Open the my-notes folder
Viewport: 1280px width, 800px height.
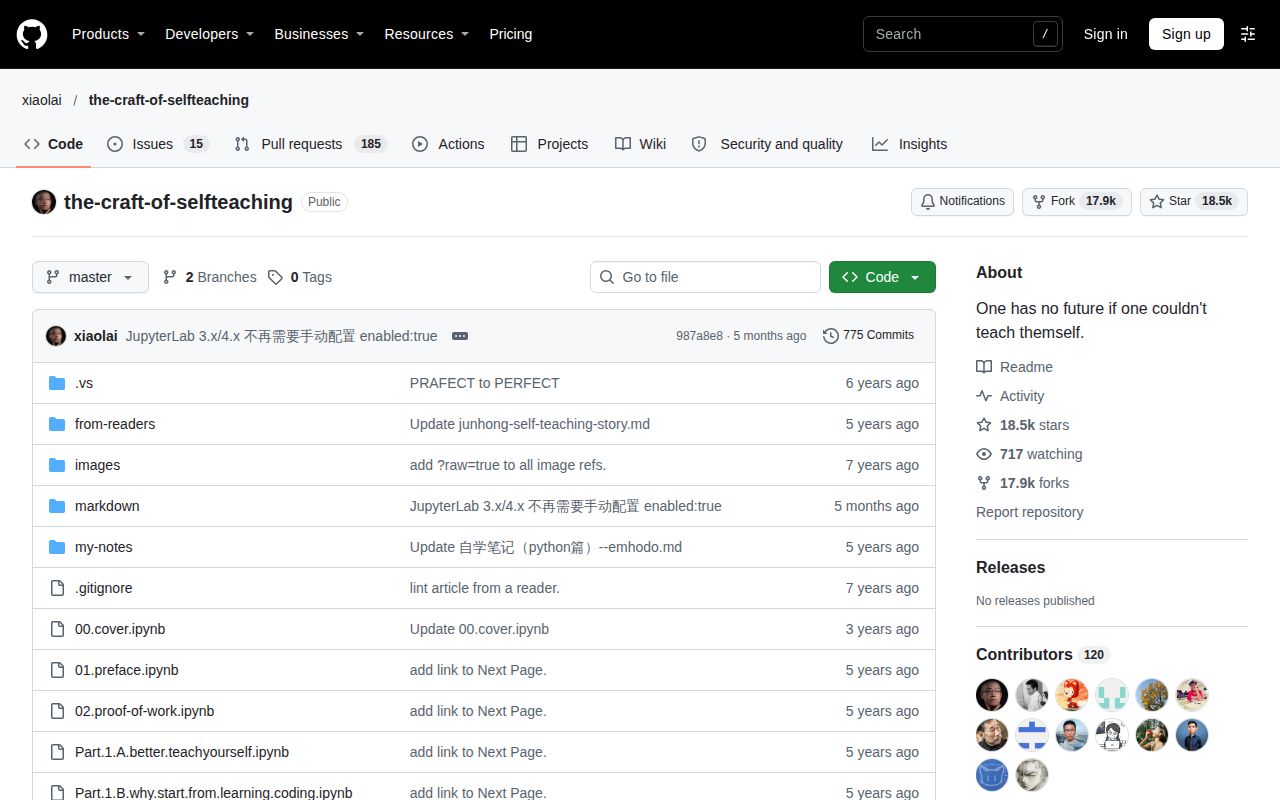[104, 547]
